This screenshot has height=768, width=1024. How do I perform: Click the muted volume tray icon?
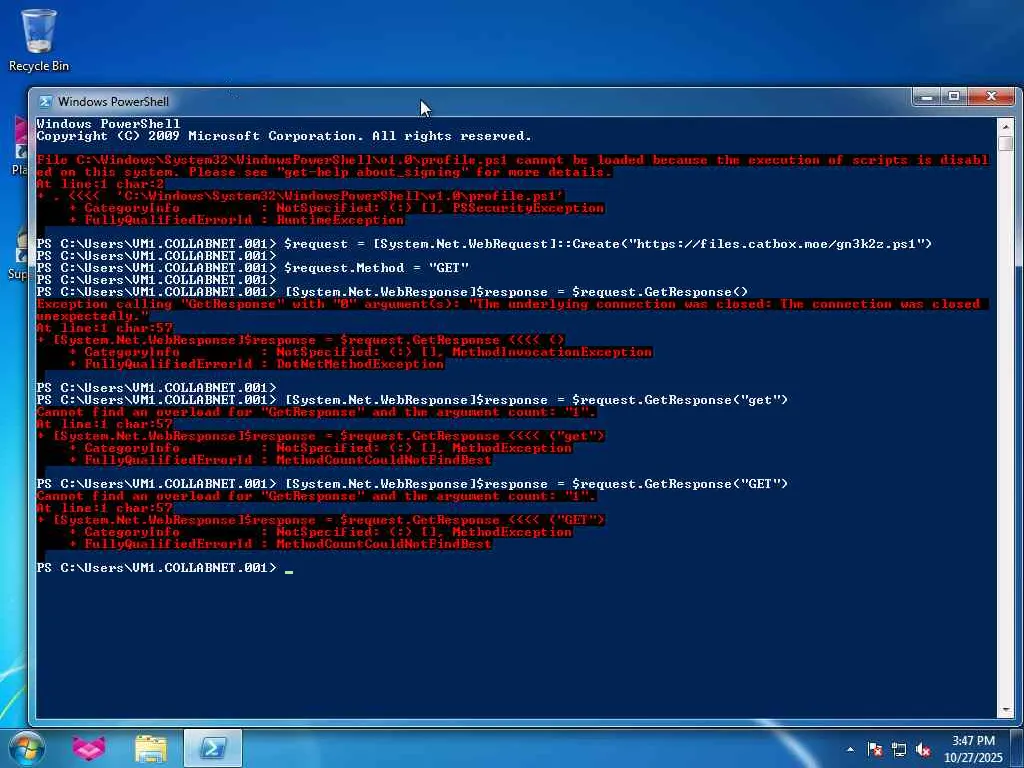point(923,749)
